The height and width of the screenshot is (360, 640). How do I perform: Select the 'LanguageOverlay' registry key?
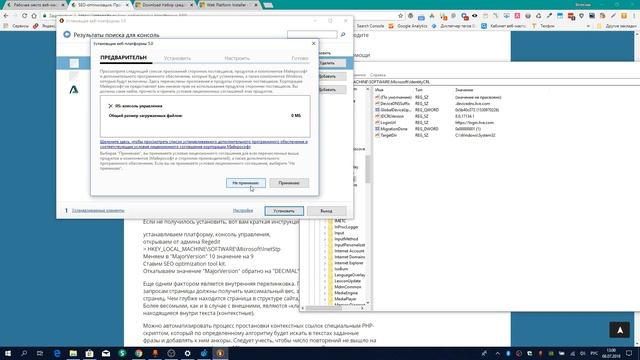pos(349,275)
